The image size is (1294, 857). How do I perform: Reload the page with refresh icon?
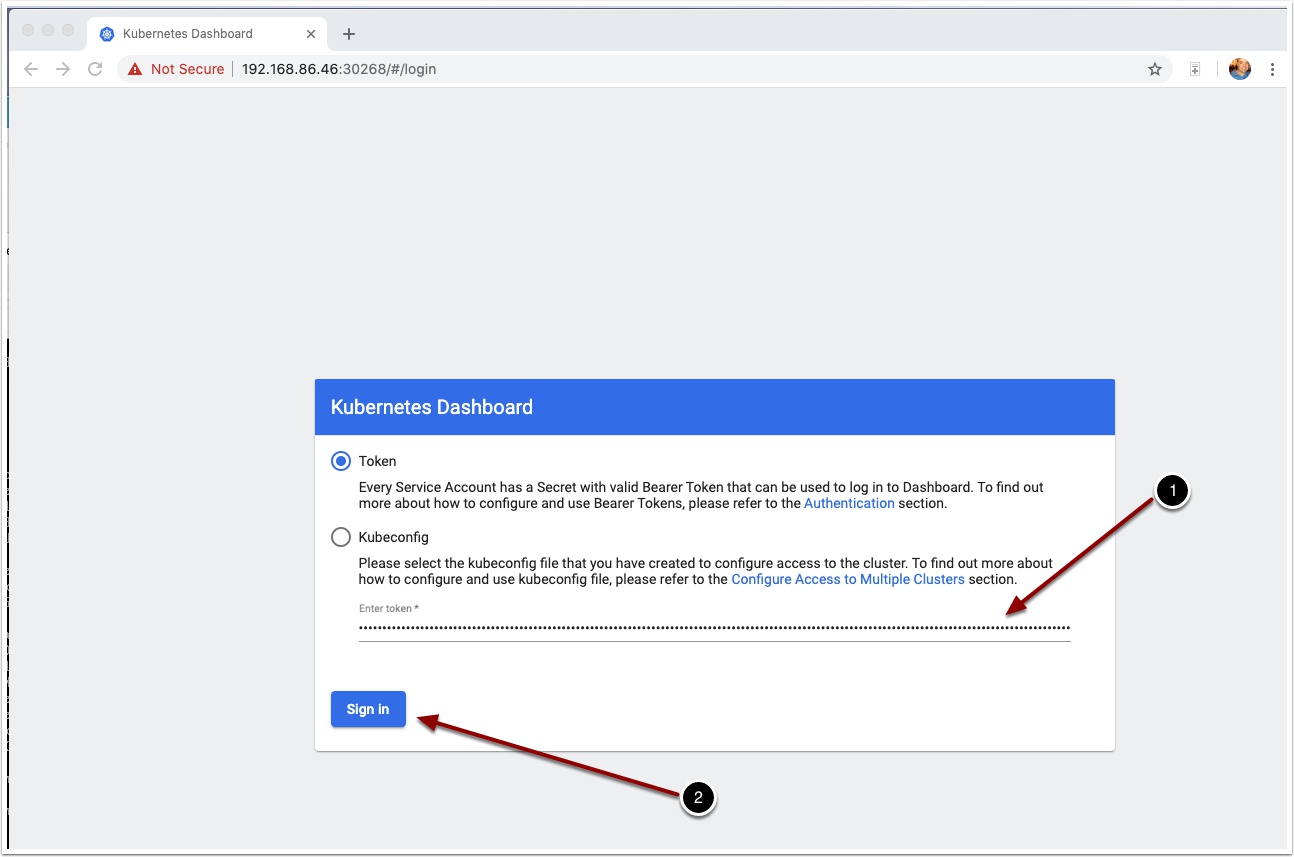[95, 69]
